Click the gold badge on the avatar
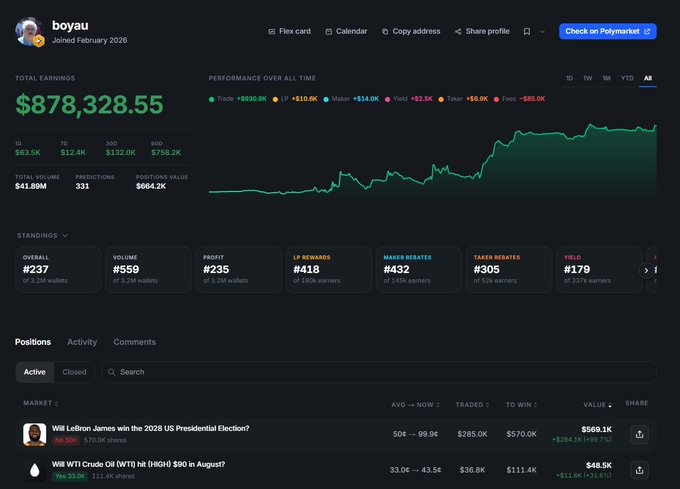Image resolution: width=680 pixels, height=489 pixels. pyautogui.click(x=39, y=41)
